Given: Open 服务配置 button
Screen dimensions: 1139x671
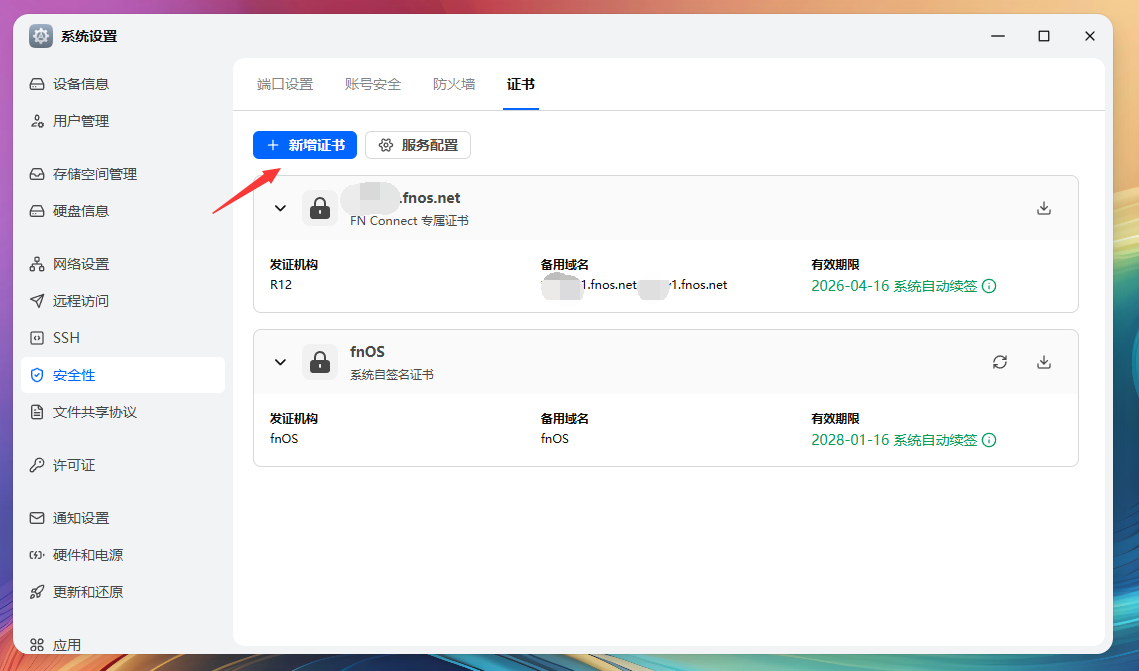Looking at the screenshot, I should (x=418, y=145).
